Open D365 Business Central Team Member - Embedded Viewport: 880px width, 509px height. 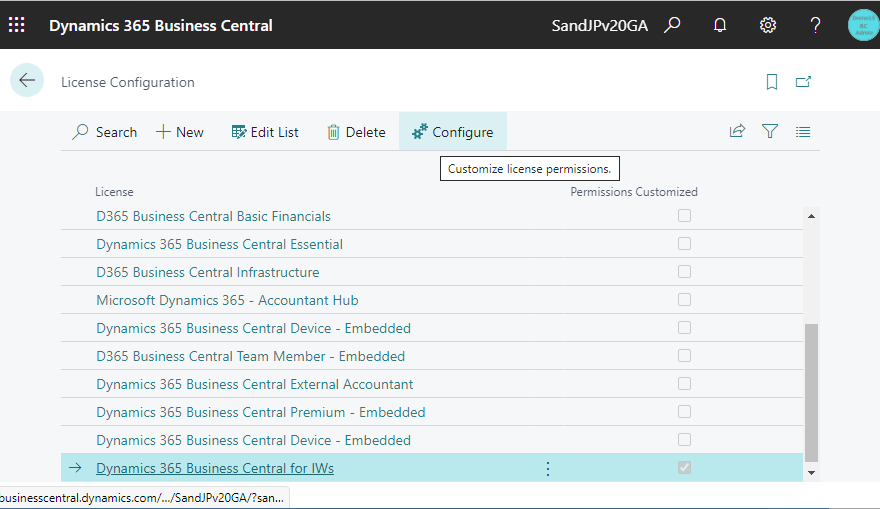[250, 356]
